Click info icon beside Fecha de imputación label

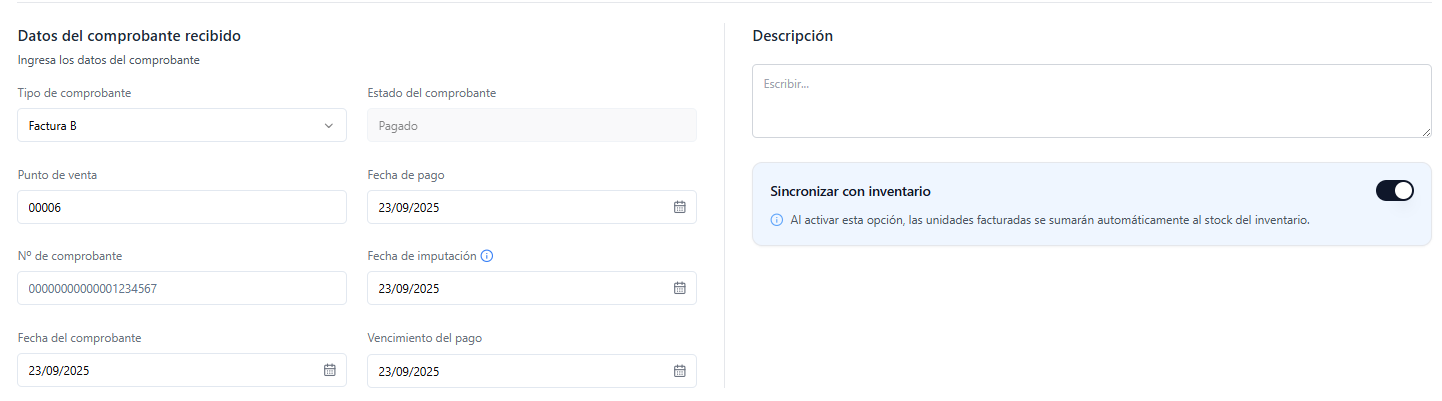click(x=487, y=256)
